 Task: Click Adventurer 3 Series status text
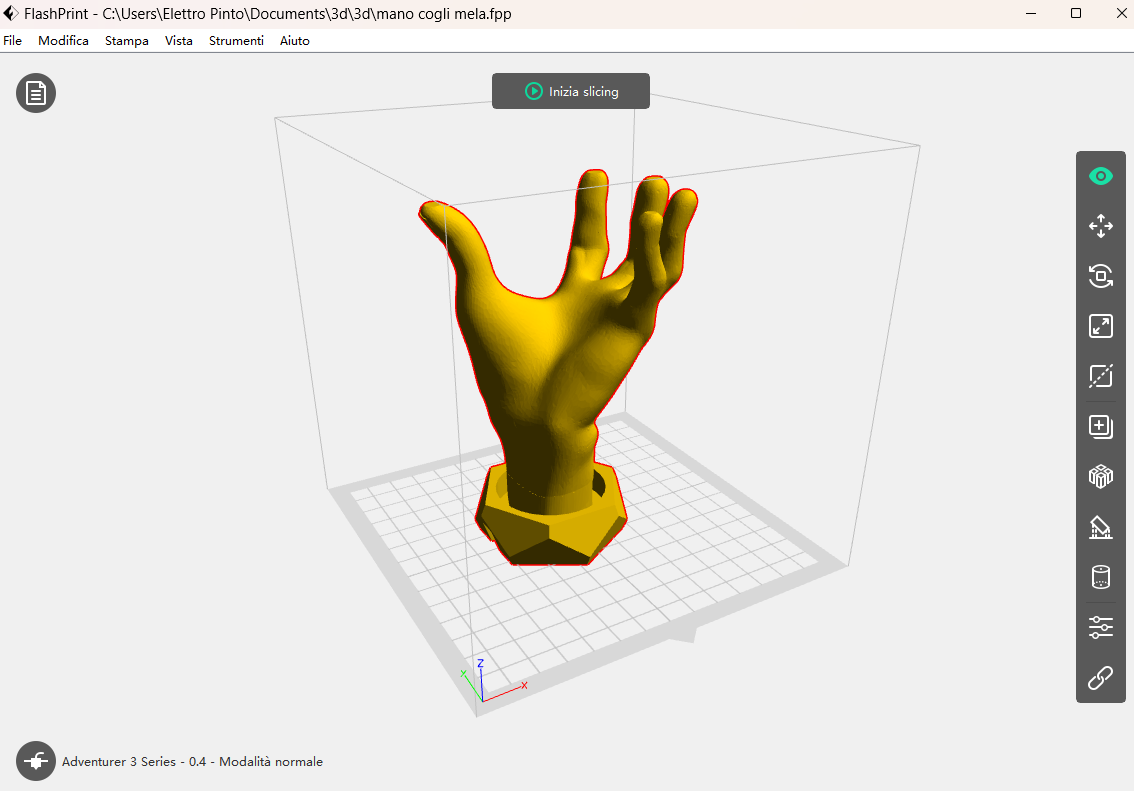[x=192, y=762]
